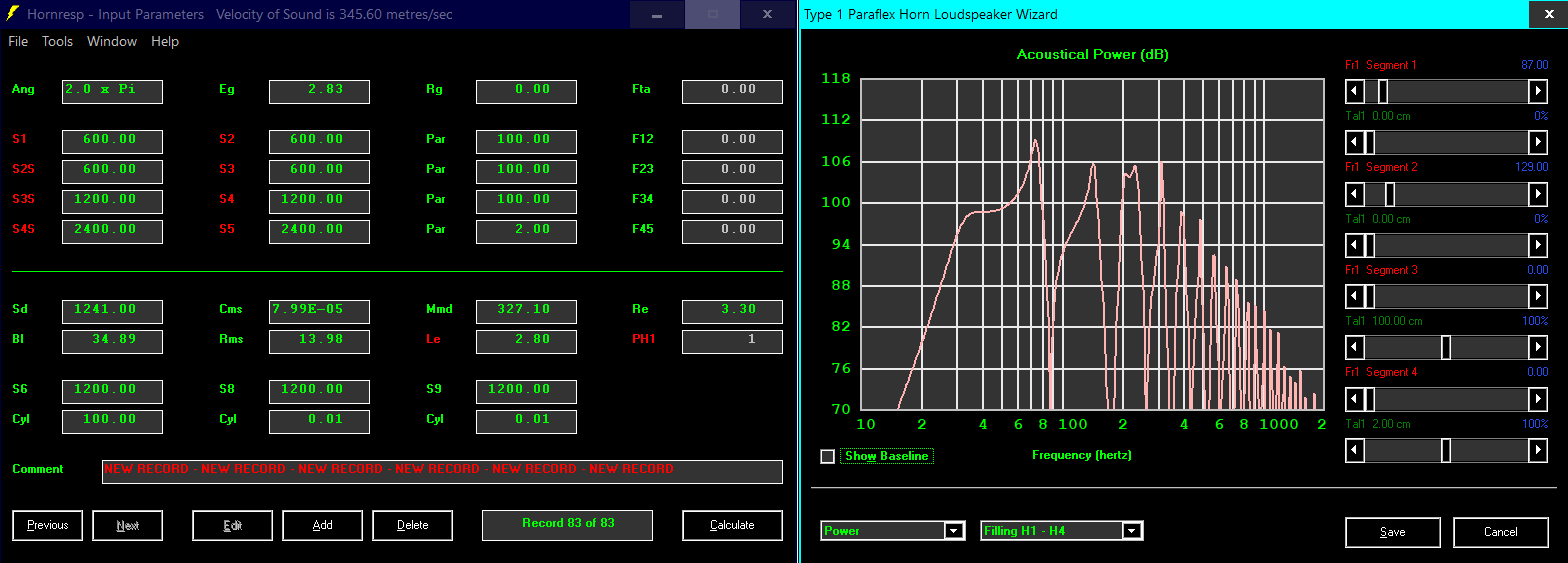Click the Hornresp lightning bolt title bar icon

pyautogui.click(x=12, y=14)
